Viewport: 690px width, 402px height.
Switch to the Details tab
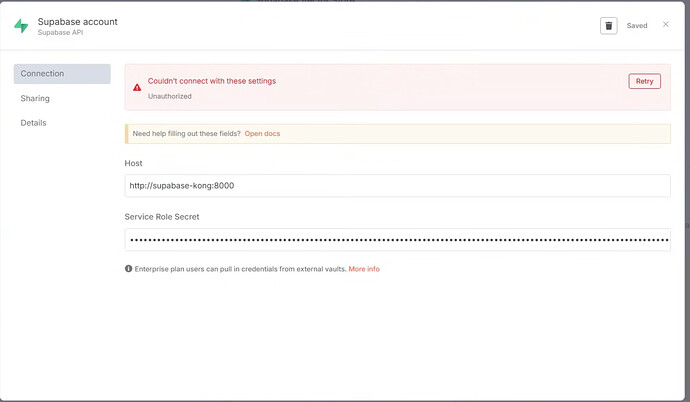click(33, 123)
